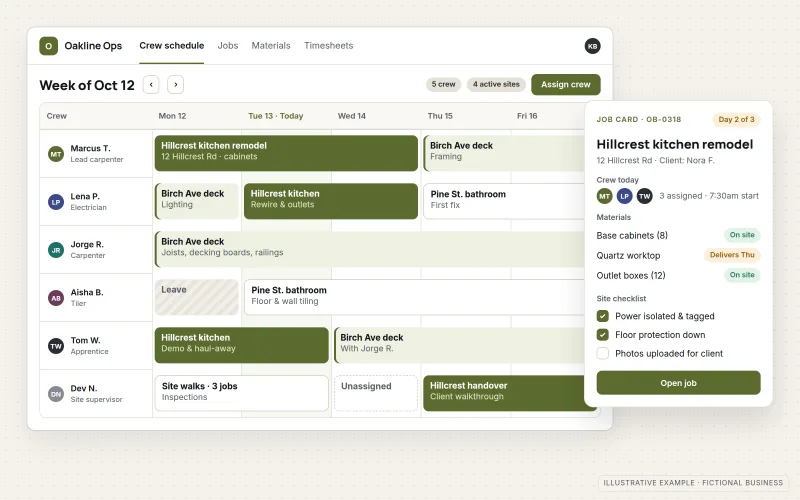Open Pine St. bathroom First fix block
This screenshot has width=800, height=500.
(x=504, y=201)
